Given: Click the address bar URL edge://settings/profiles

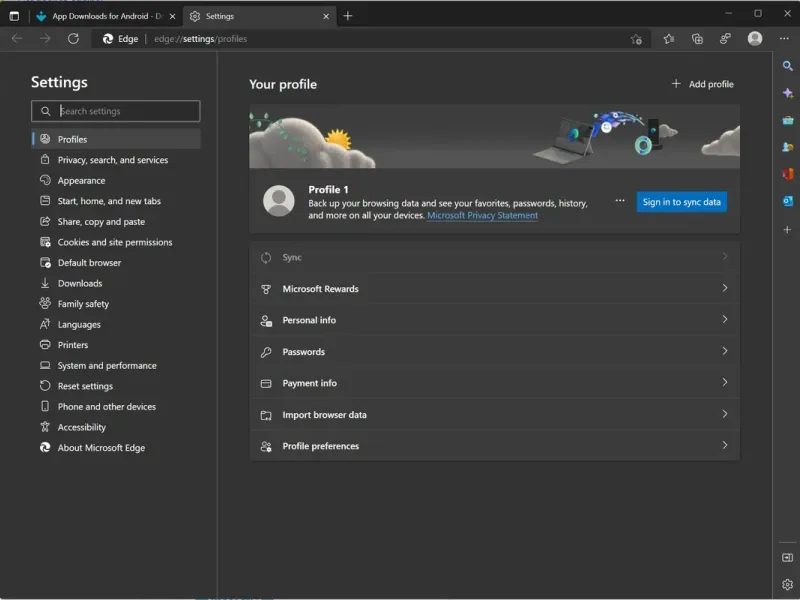Looking at the screenshot, I should tap(201, 39).
